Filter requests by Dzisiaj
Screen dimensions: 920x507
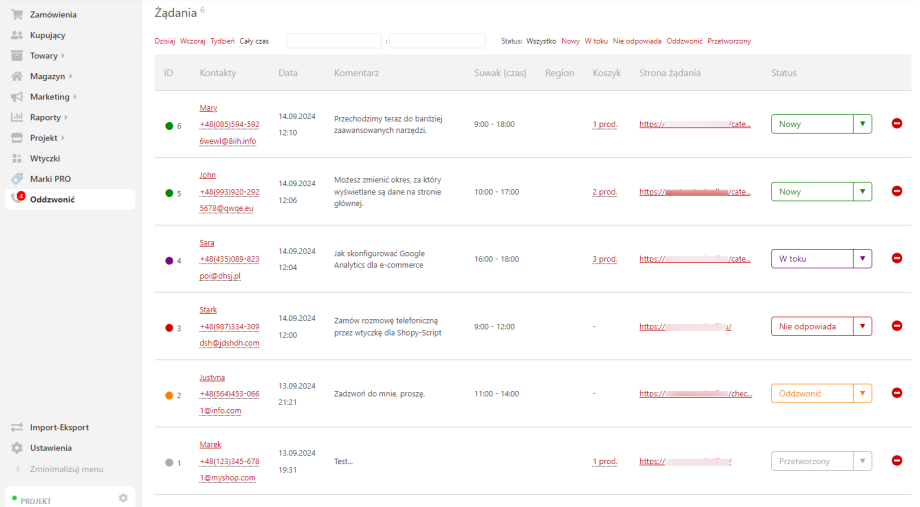[x=165, y=41]
